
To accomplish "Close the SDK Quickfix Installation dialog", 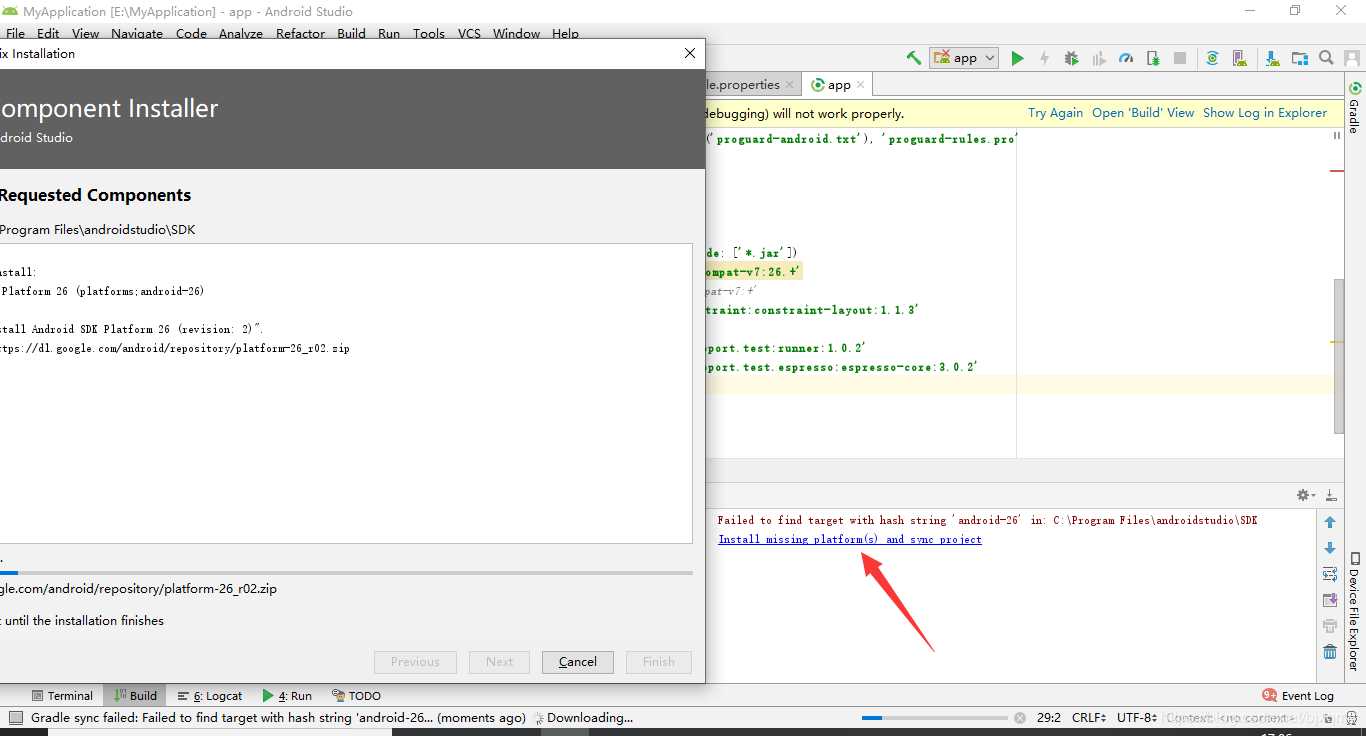I will click(689, 53).
